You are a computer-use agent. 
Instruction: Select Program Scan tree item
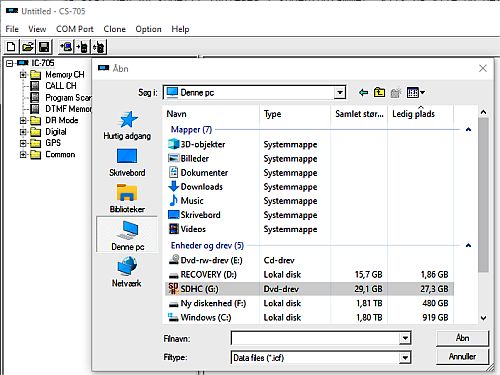[x=68, y=97]
